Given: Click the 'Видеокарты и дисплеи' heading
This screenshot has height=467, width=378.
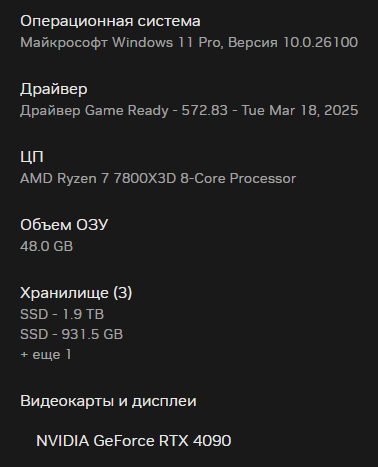Looking at the screenshot, I should click(x=108, y=401).
